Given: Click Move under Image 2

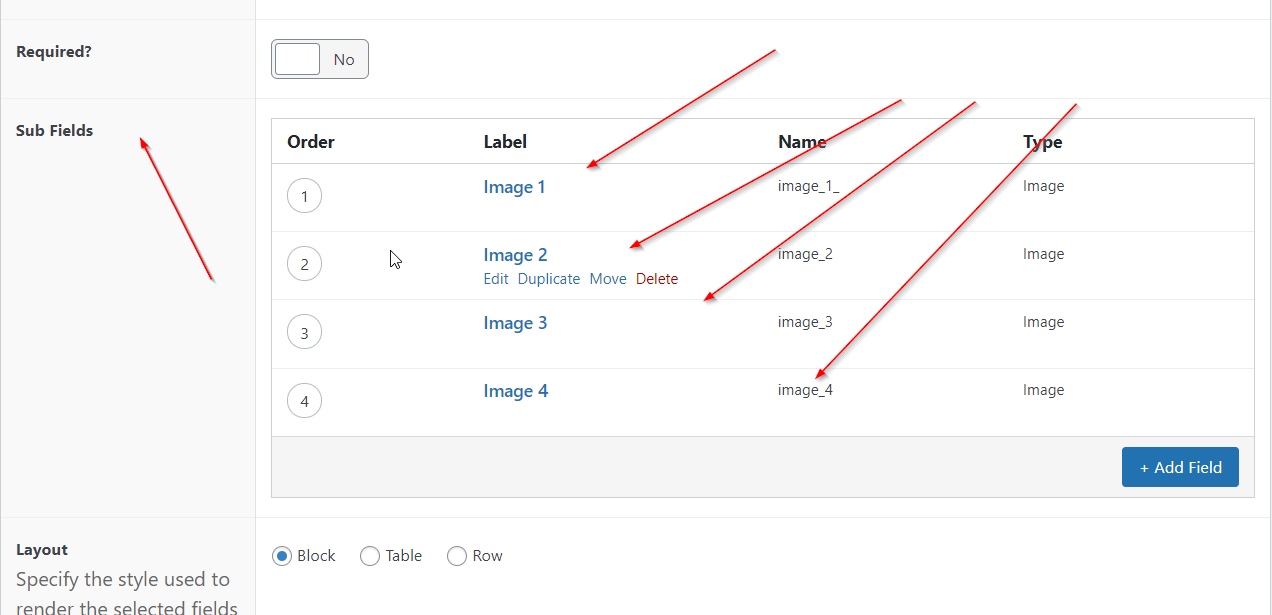Looking at the screenshot, I should pyautogui.click(x=608, y=279).
